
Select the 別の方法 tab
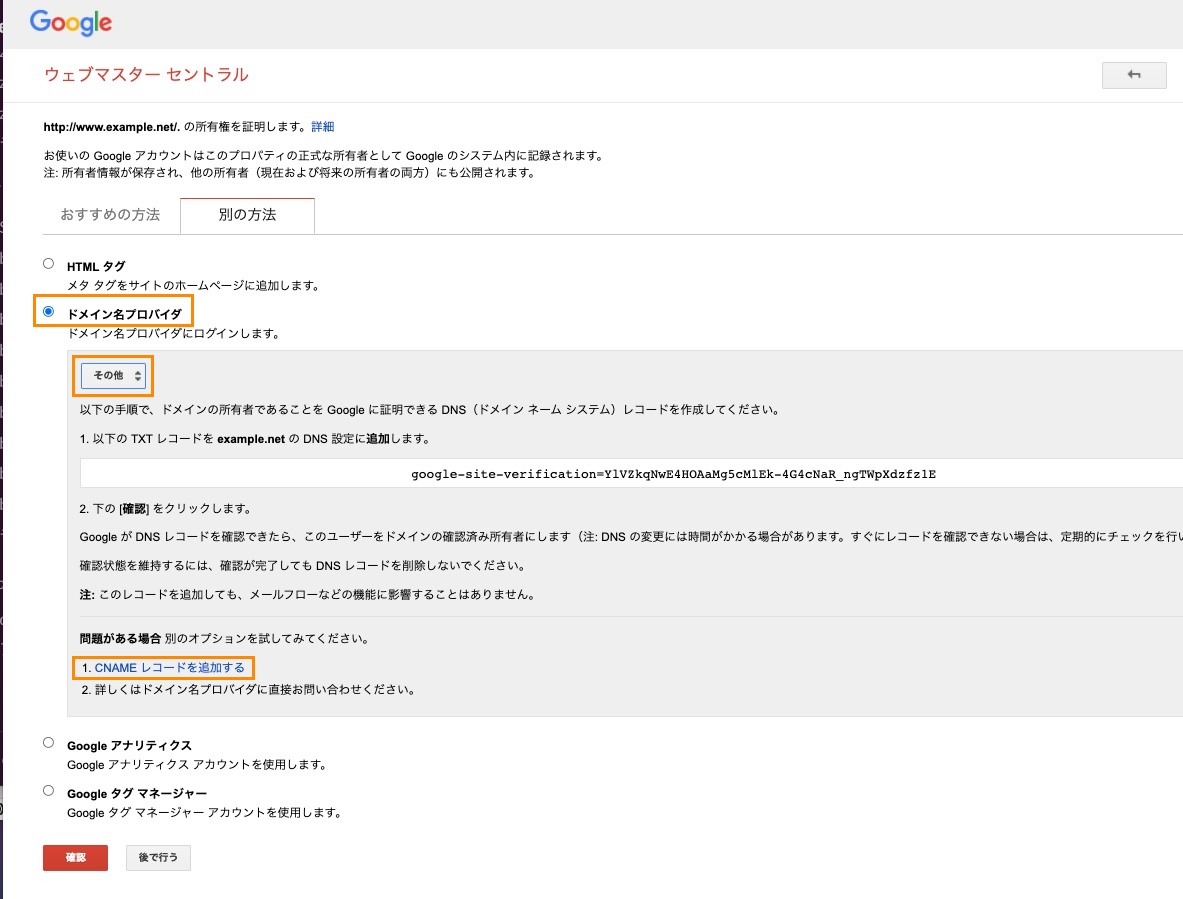(x=247, y=215)
